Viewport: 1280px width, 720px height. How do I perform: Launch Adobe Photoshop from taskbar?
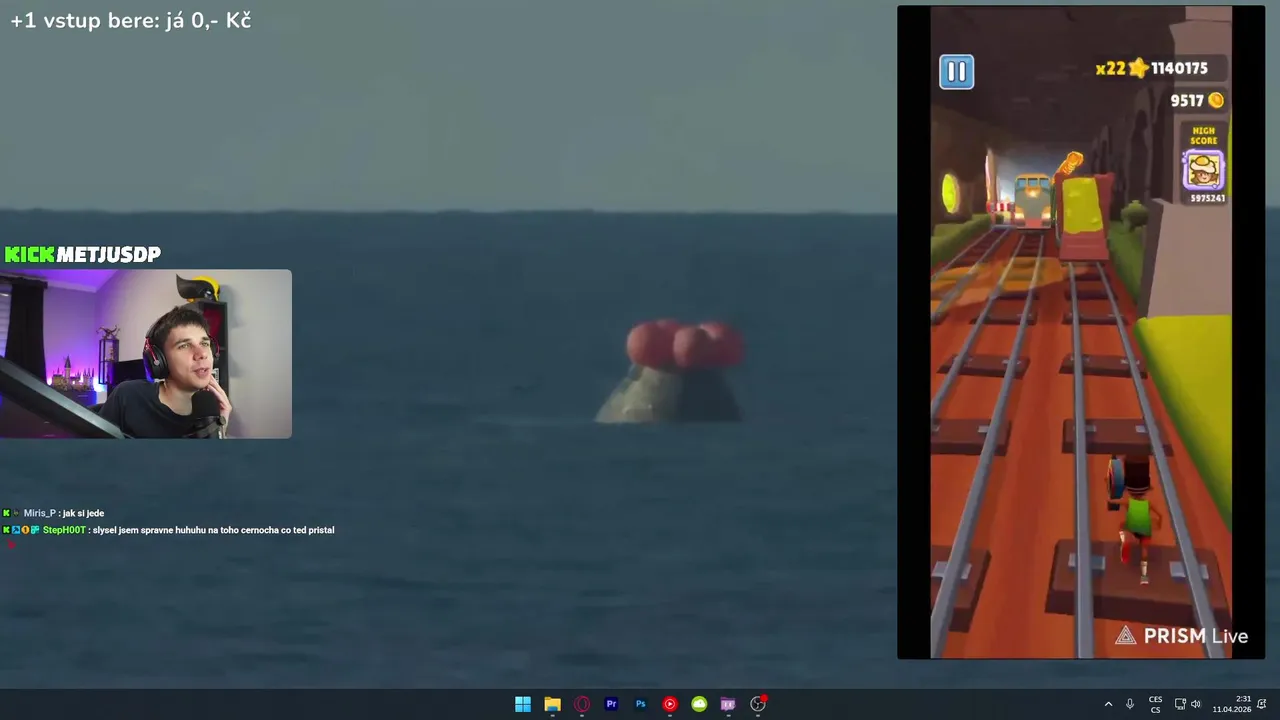pos(641,704)
